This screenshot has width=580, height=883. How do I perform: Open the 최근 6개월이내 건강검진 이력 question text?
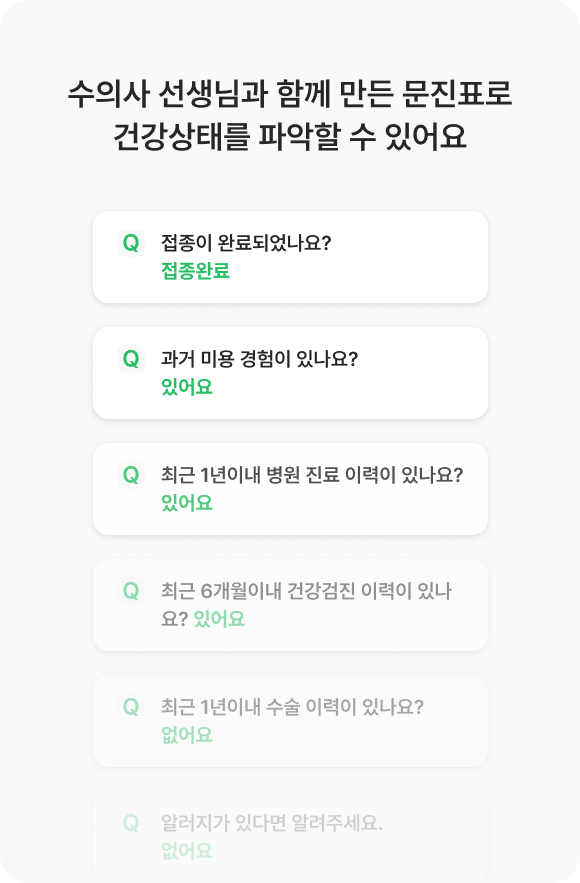pyautogui.click(x=306, y=605)
